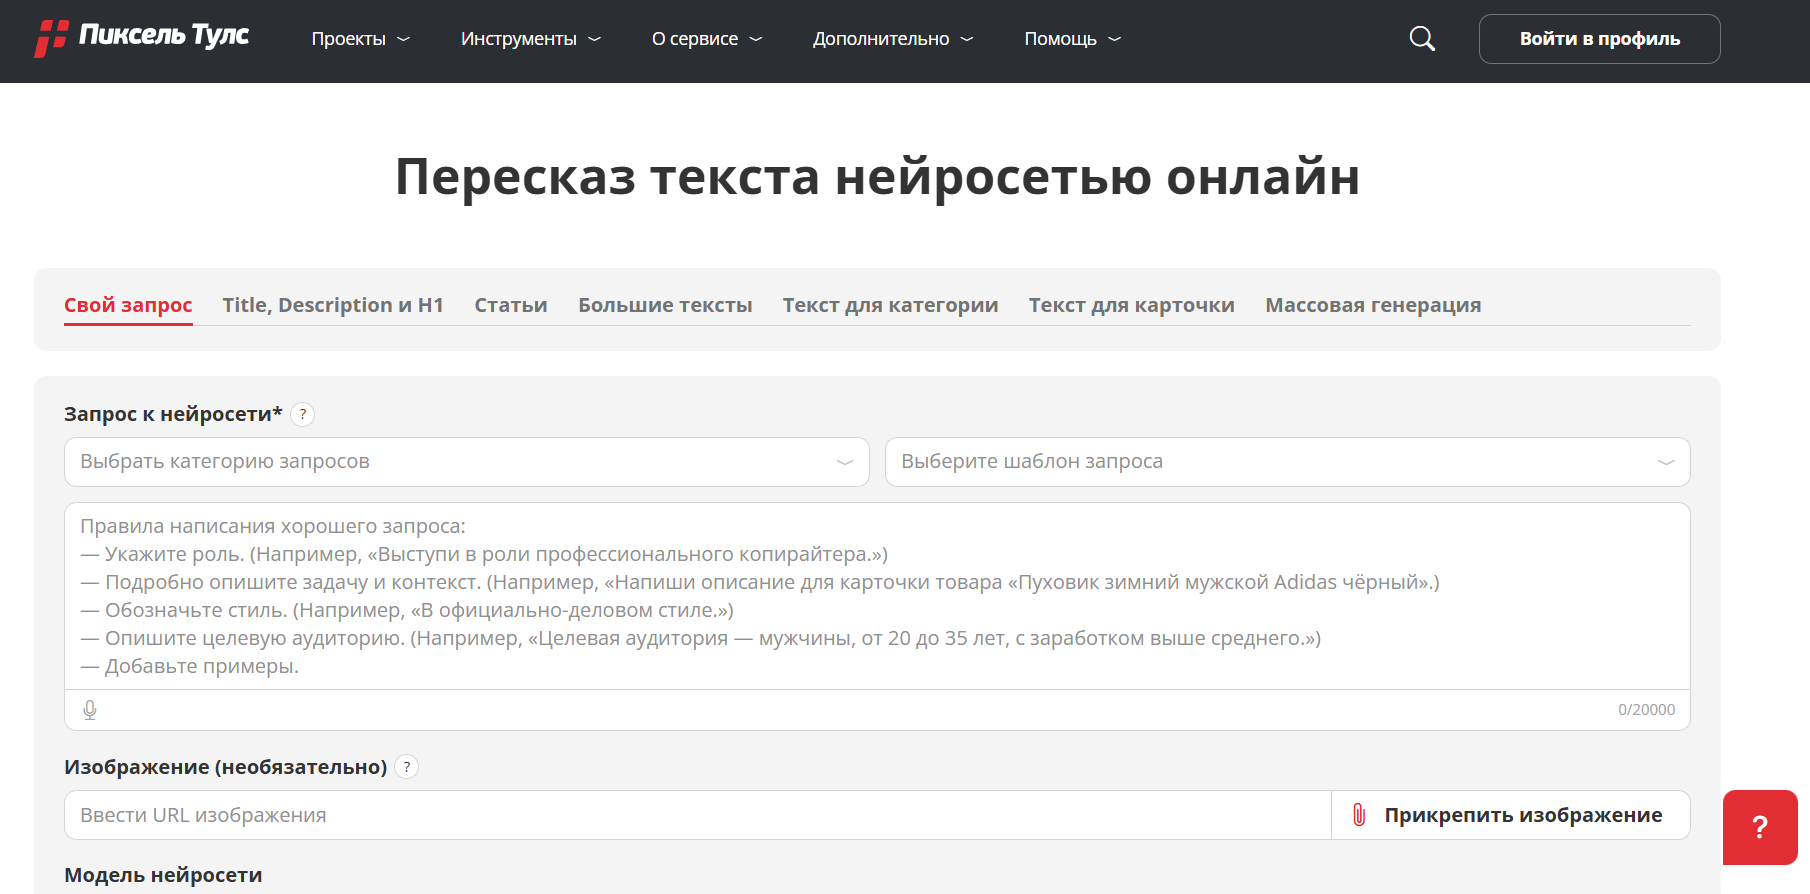Select the Массовая генерация tab

1372,305
